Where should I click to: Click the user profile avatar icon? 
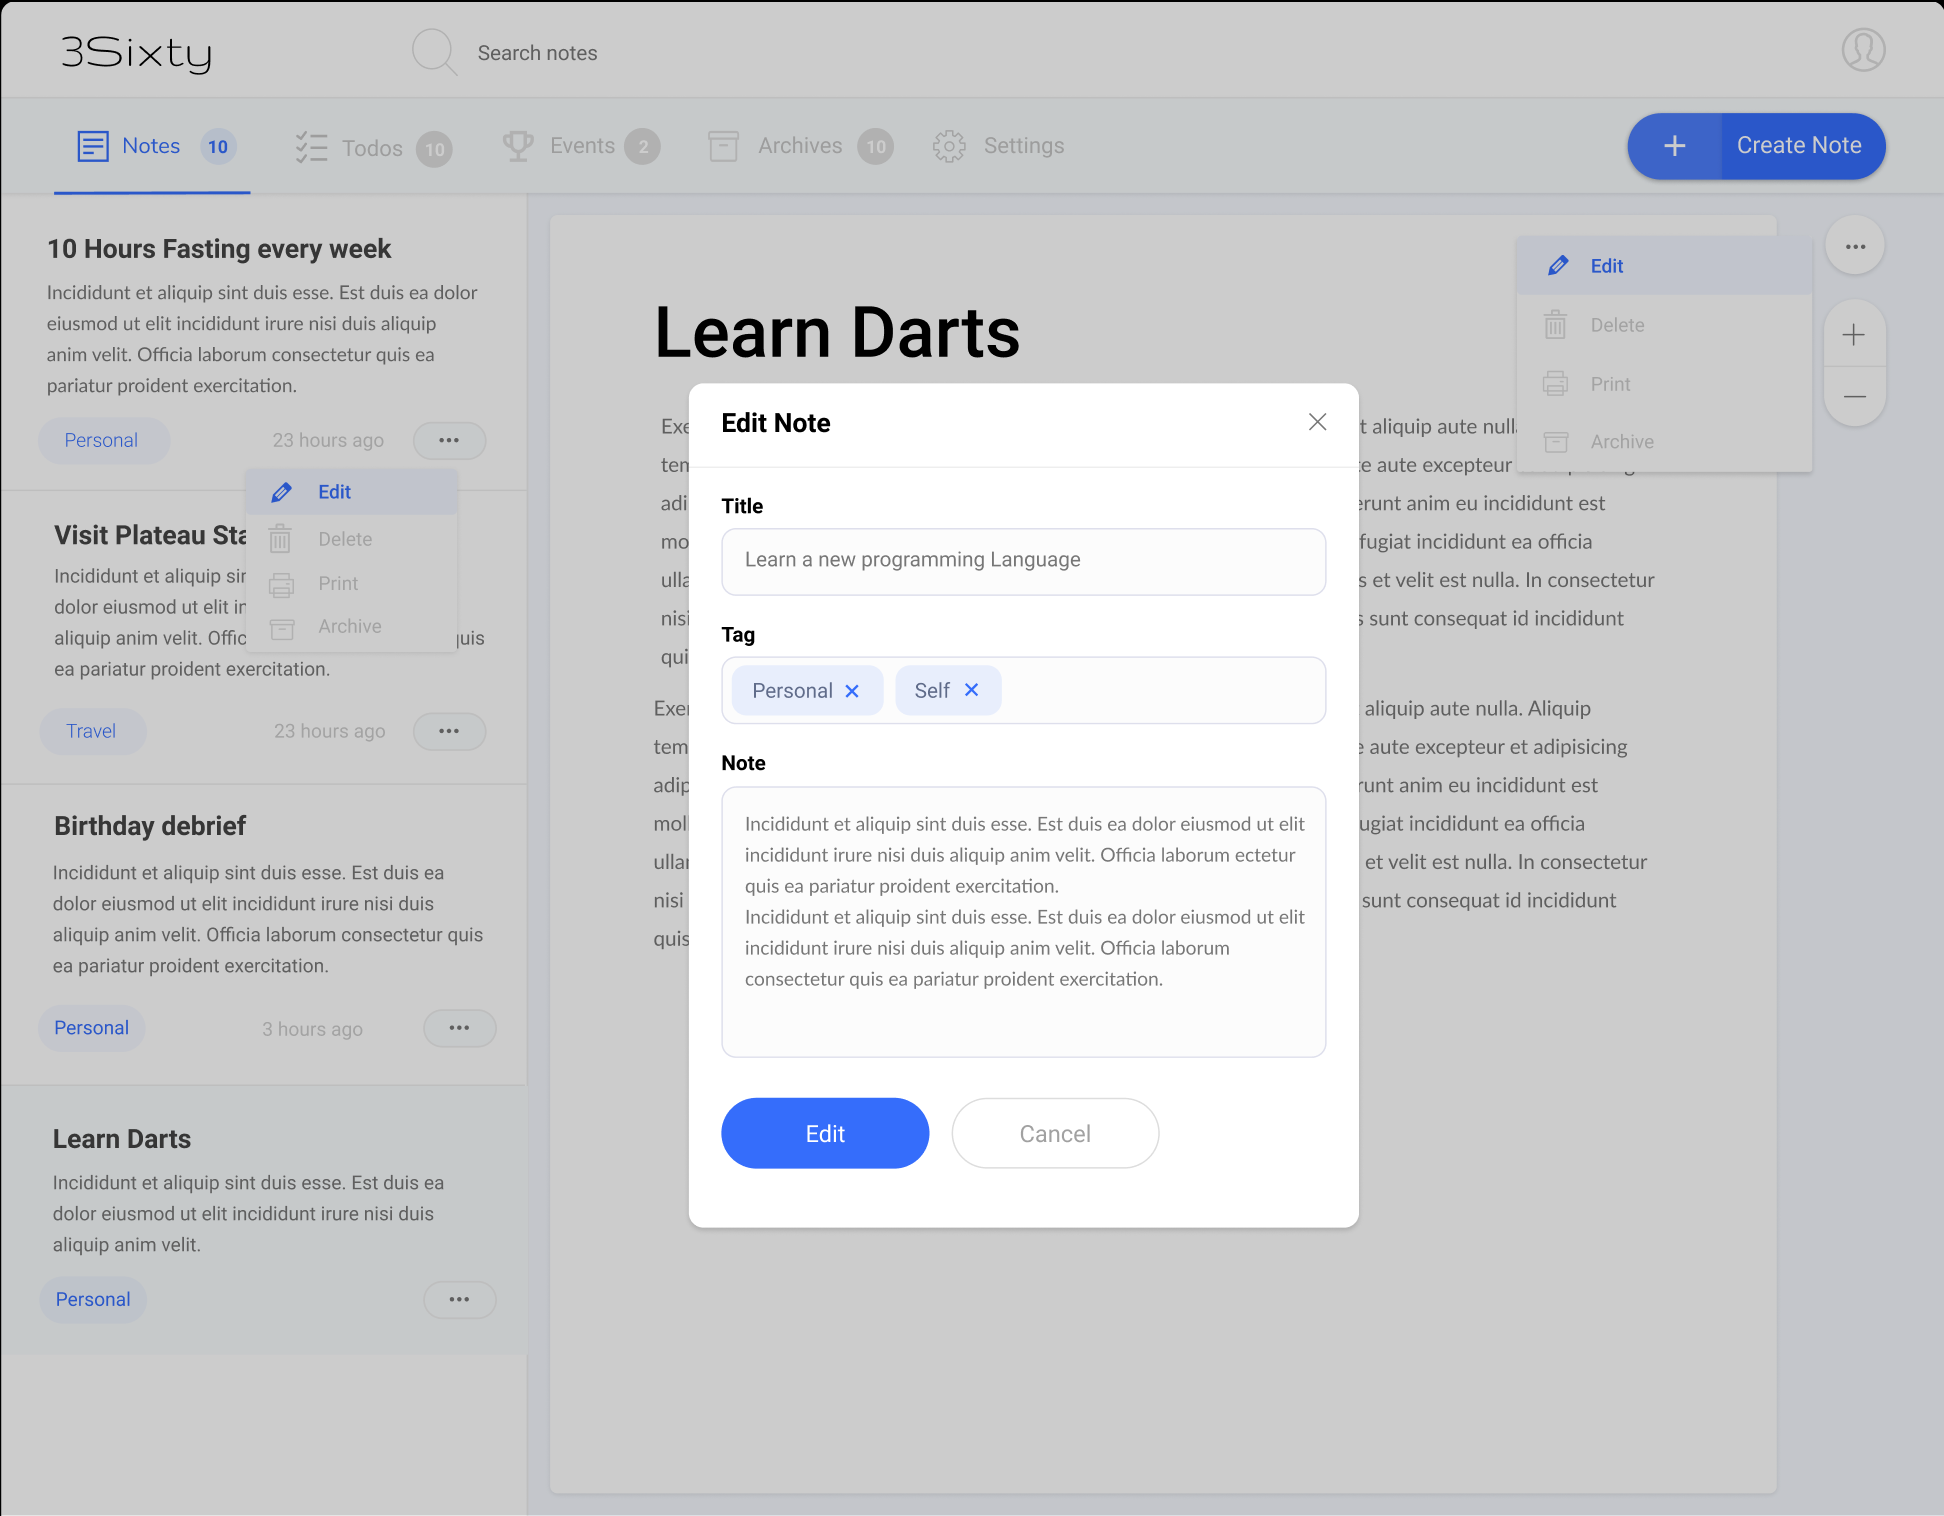1863,50
